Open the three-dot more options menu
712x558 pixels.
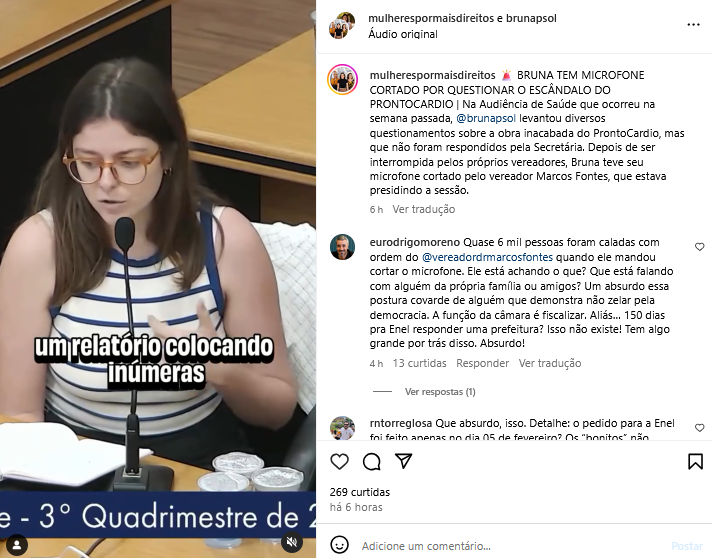[693, 25]
